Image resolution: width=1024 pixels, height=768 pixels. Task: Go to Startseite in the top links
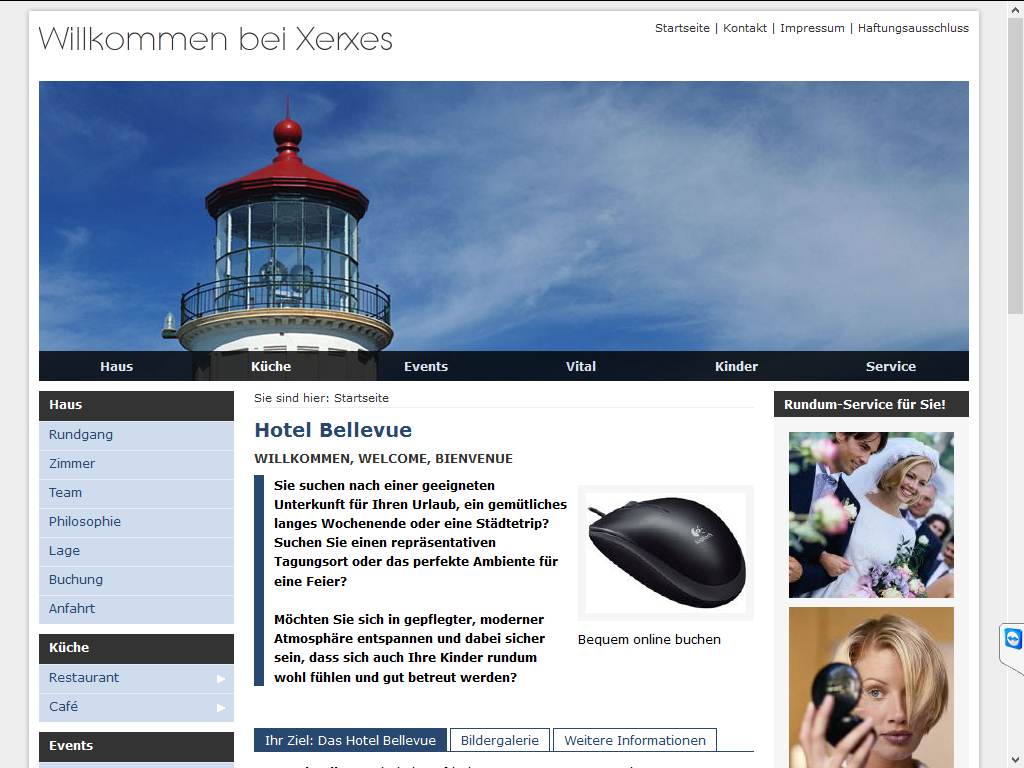click(x=682, y=28)
